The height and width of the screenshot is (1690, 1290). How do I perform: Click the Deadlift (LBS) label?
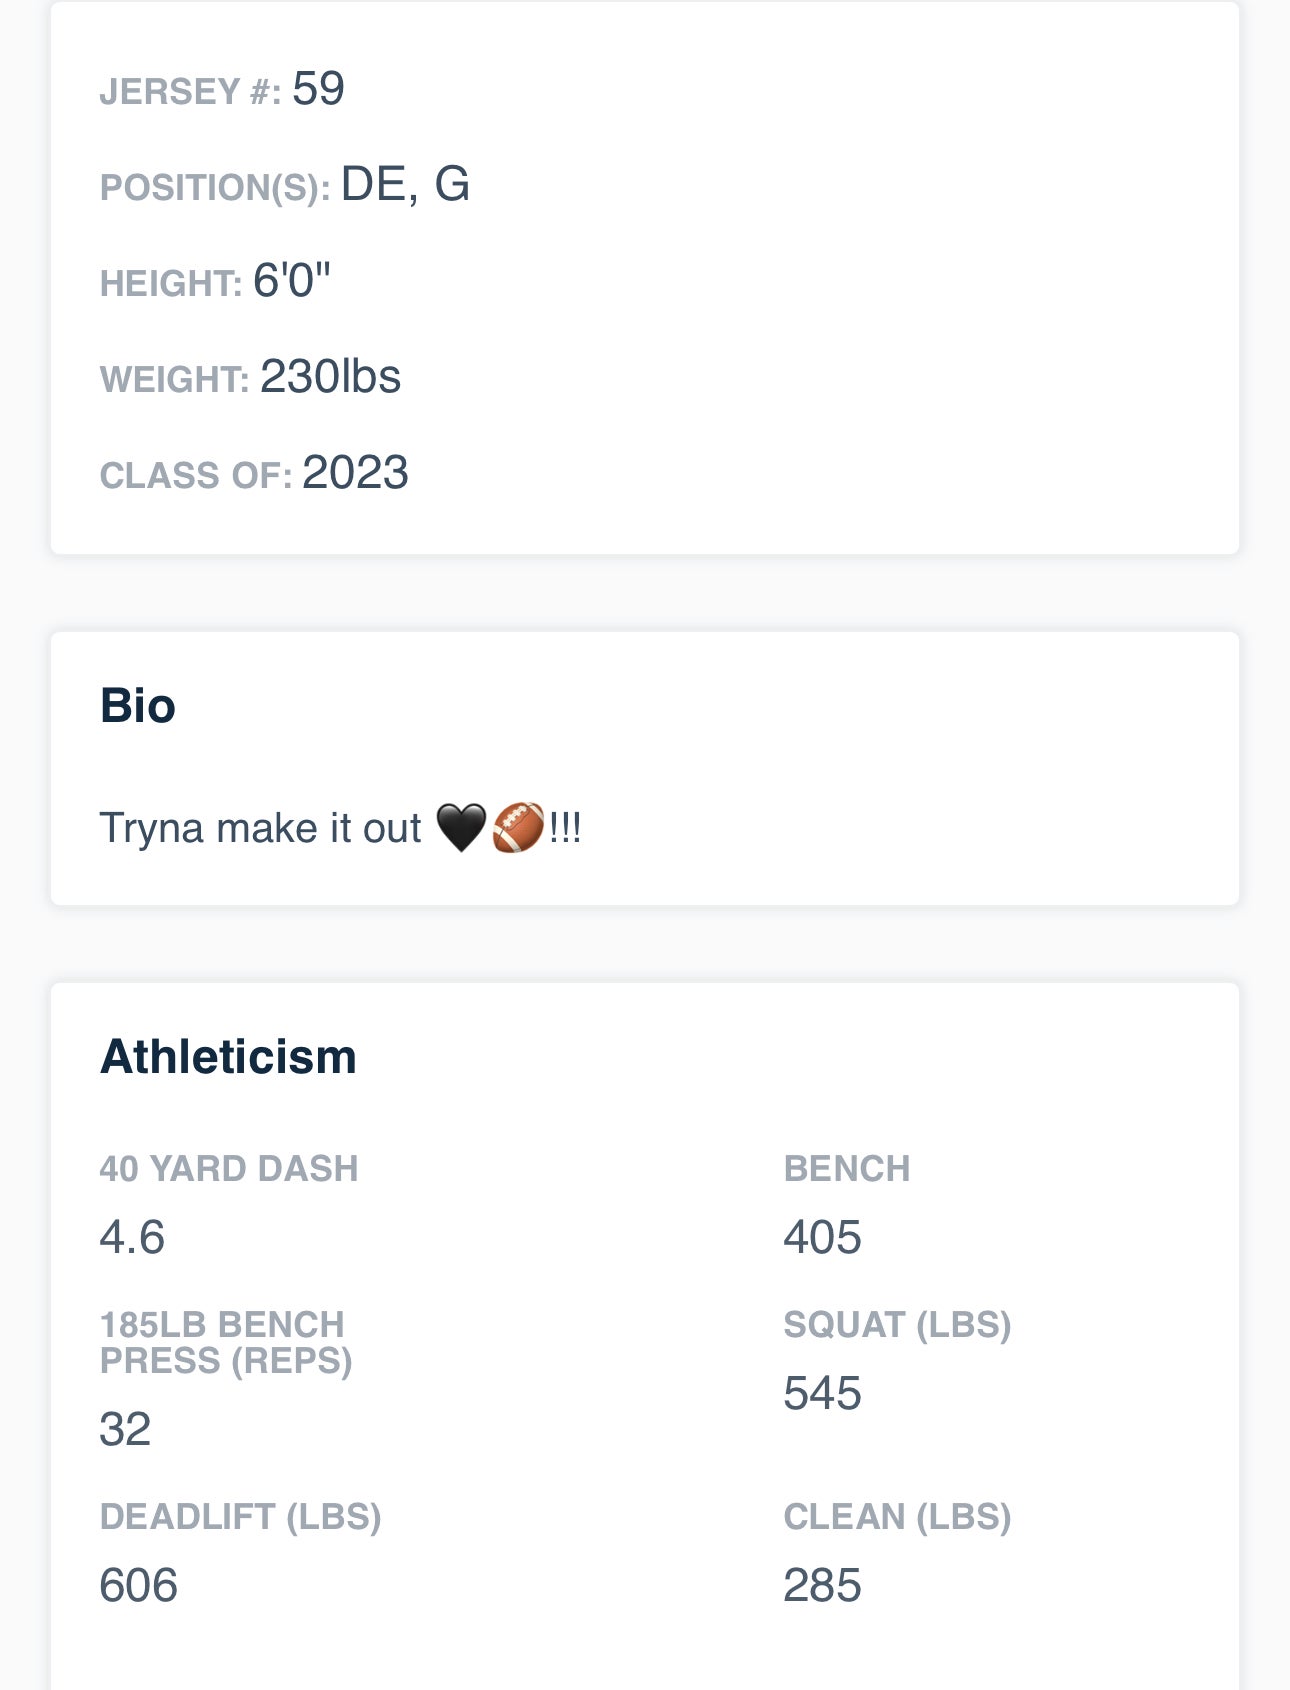tap(240, 1517)
